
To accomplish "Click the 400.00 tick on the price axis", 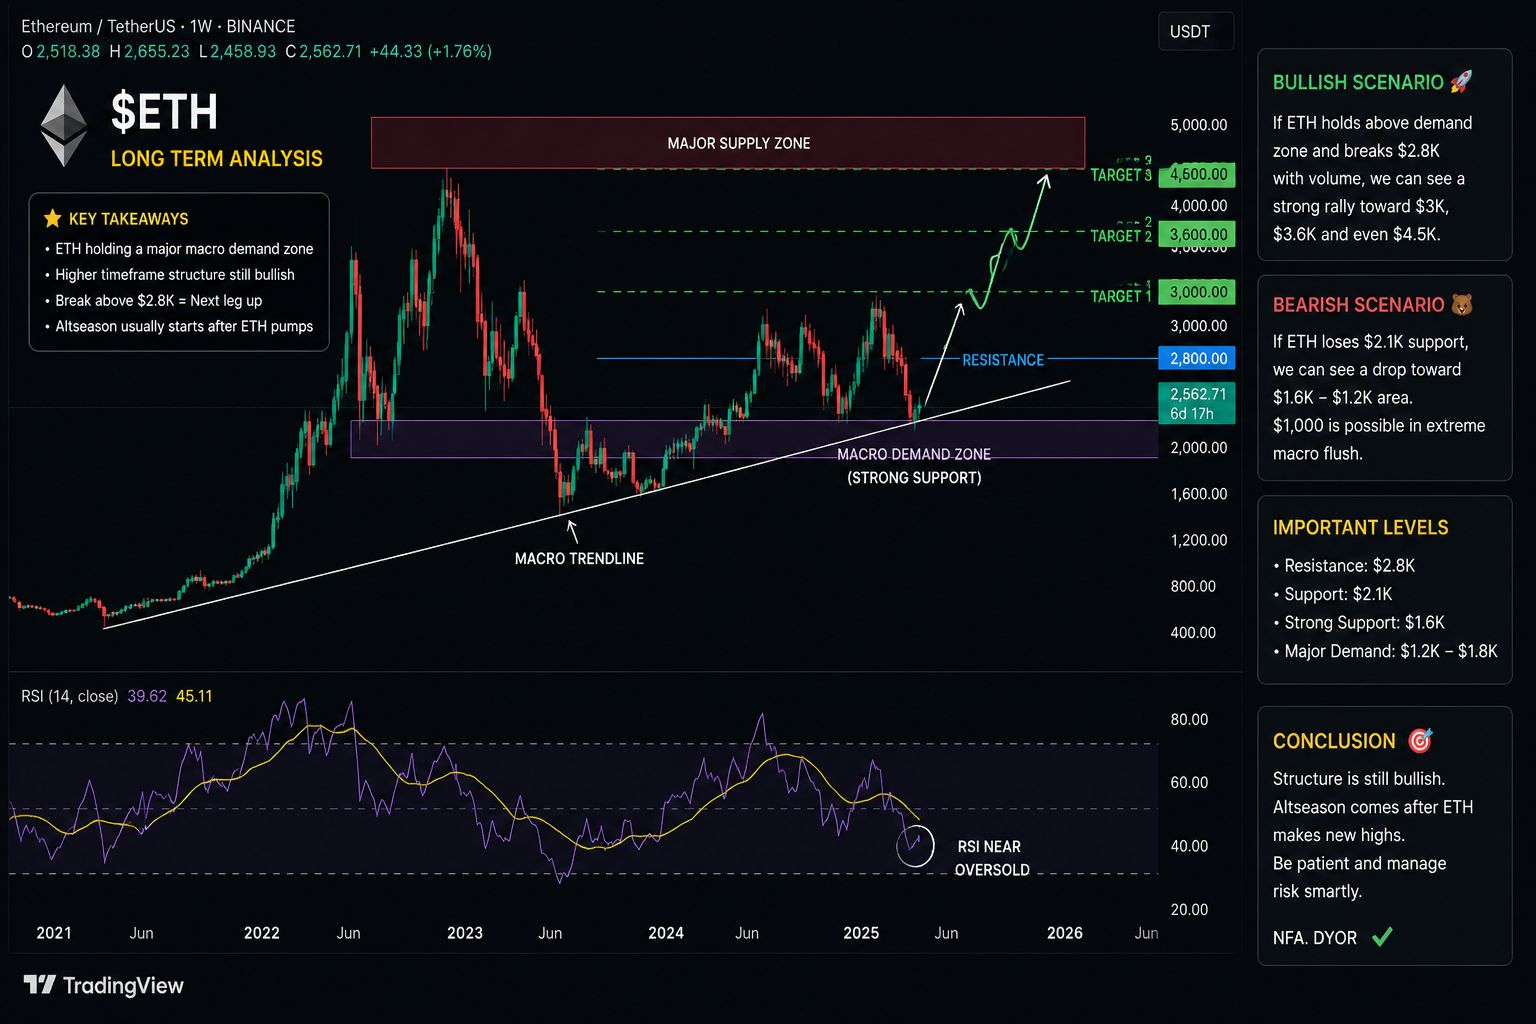I will click(1194, 633).
